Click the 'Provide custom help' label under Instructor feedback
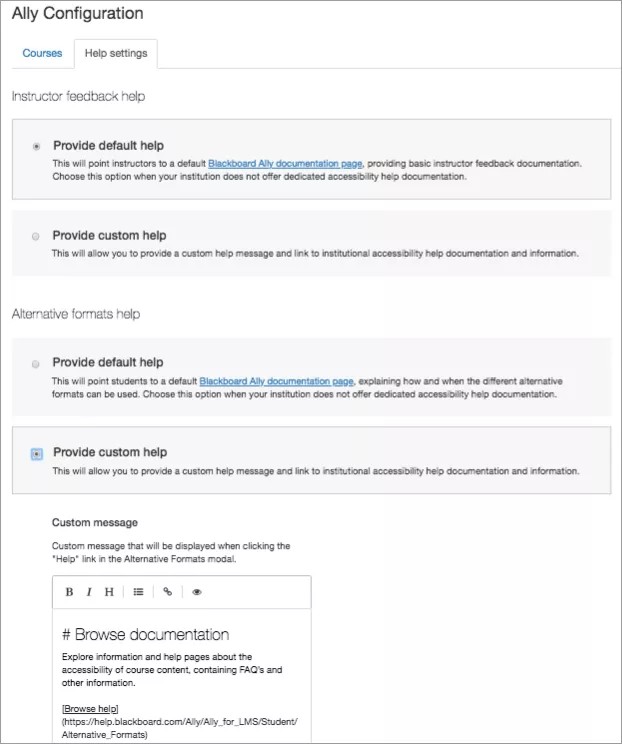The height and width of the screenshot is (744, 622). click(x=109, y=236)
